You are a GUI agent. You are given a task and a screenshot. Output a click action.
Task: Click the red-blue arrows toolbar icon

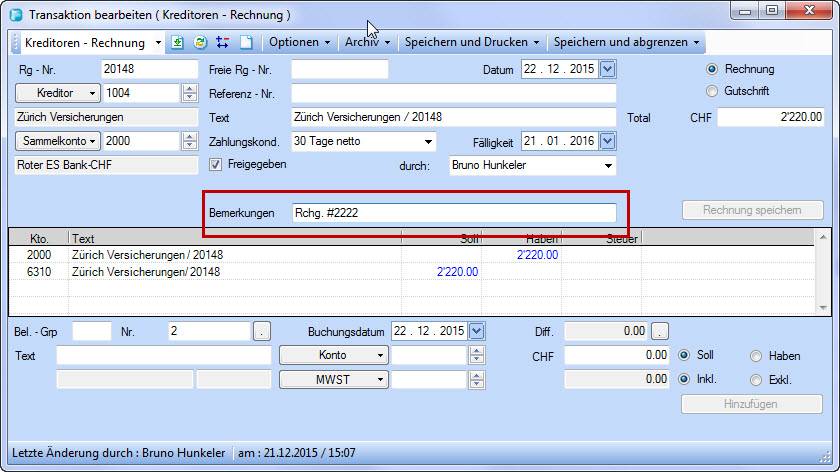(x=222, y=43)
